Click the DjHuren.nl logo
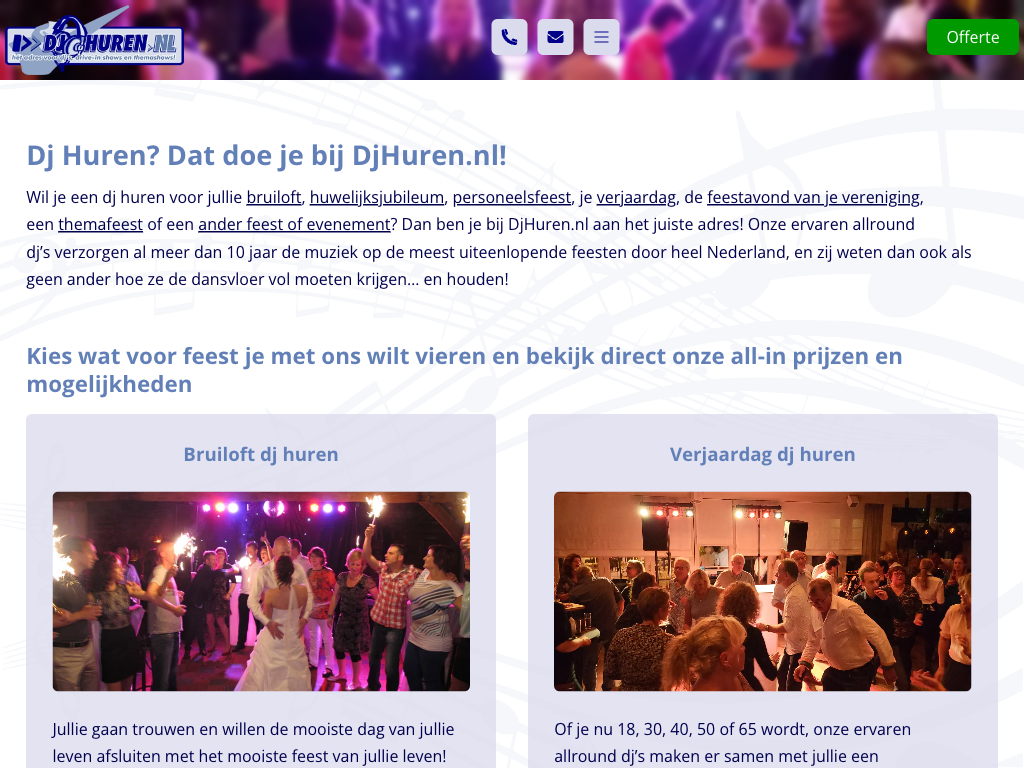Viewport: 1024px width, 768px height. (x=95, y=39)
